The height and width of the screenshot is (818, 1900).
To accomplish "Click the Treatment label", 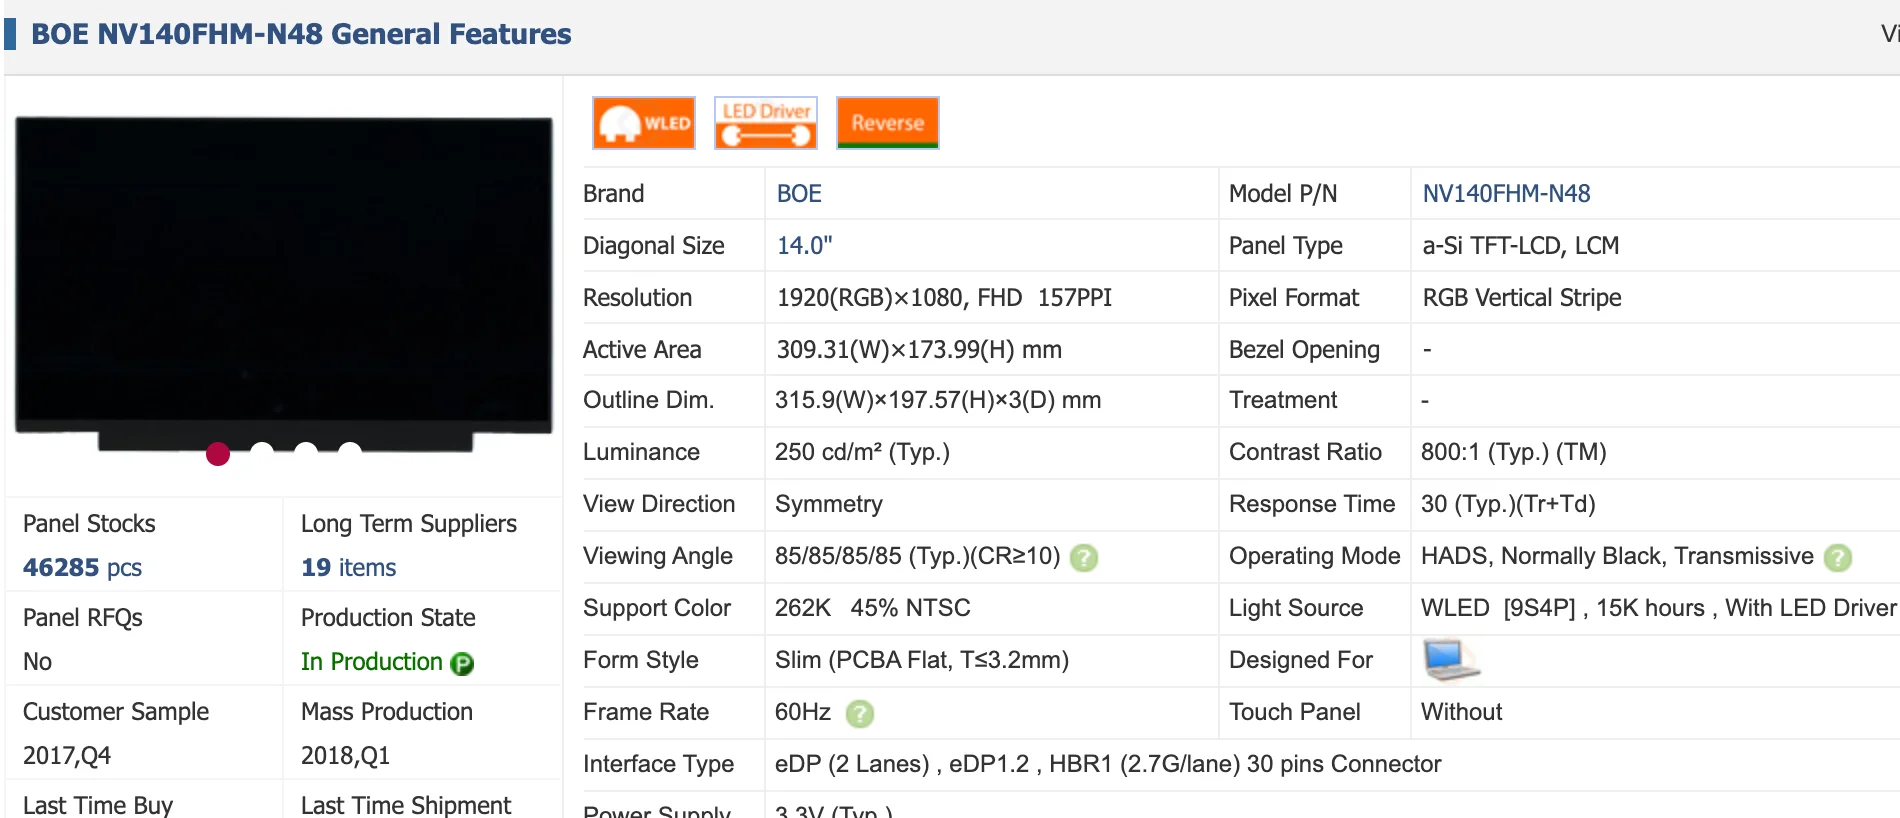I will pos(1283,400).
